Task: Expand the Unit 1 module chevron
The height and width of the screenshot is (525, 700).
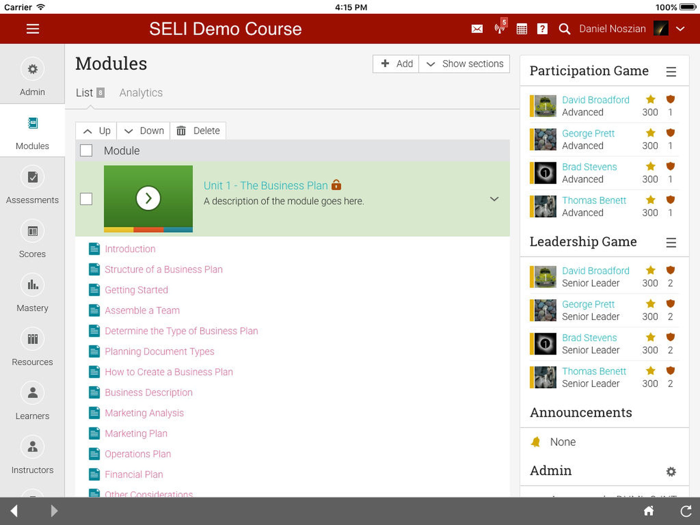Action: click(494, 199)
